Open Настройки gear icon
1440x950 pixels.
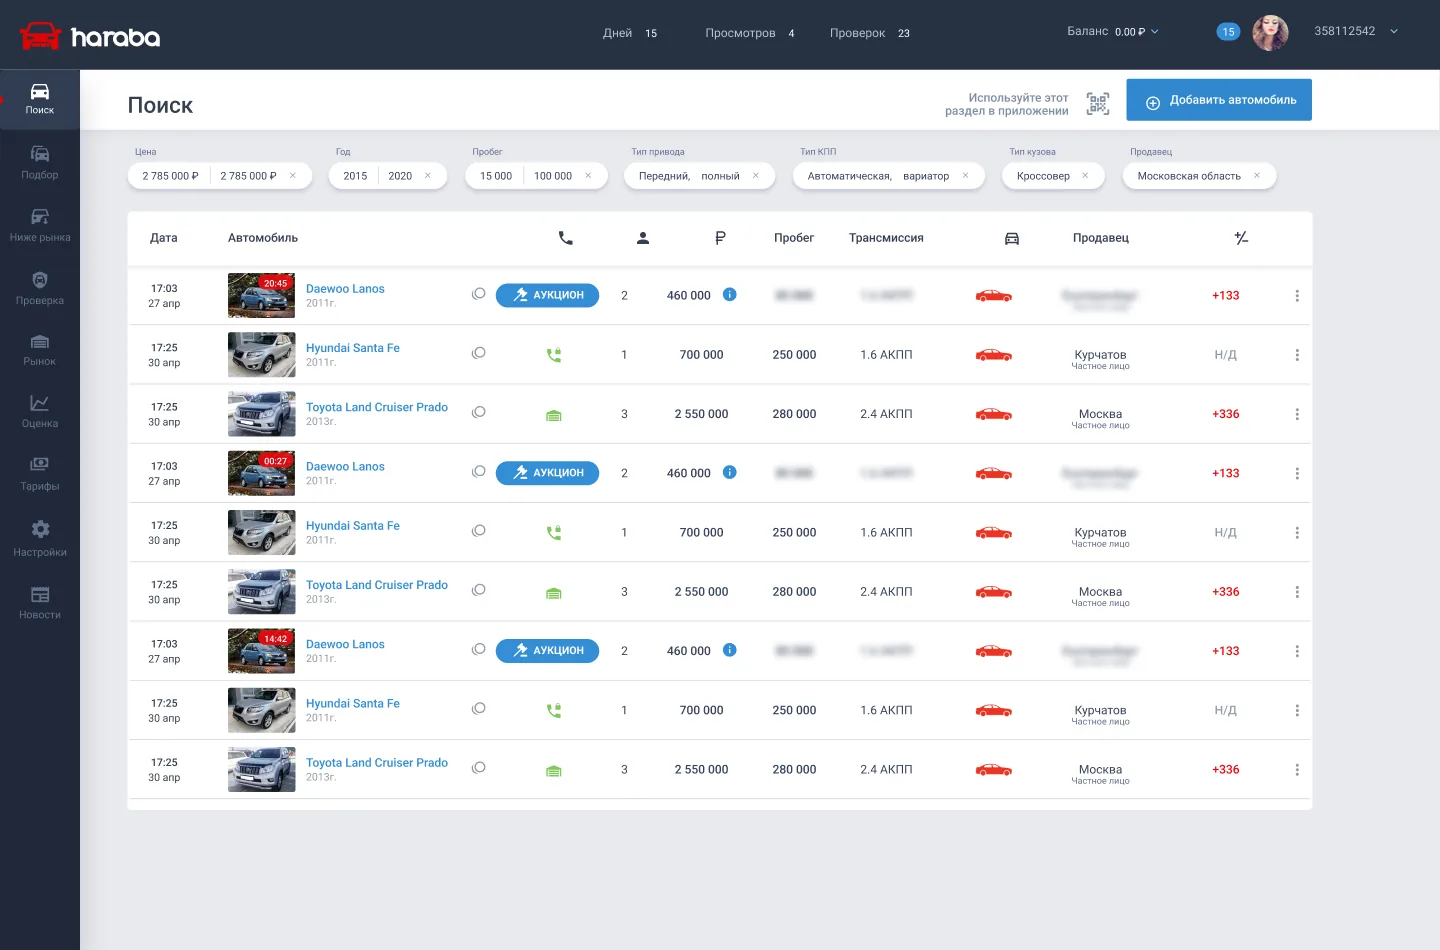(x=40, y=529)
